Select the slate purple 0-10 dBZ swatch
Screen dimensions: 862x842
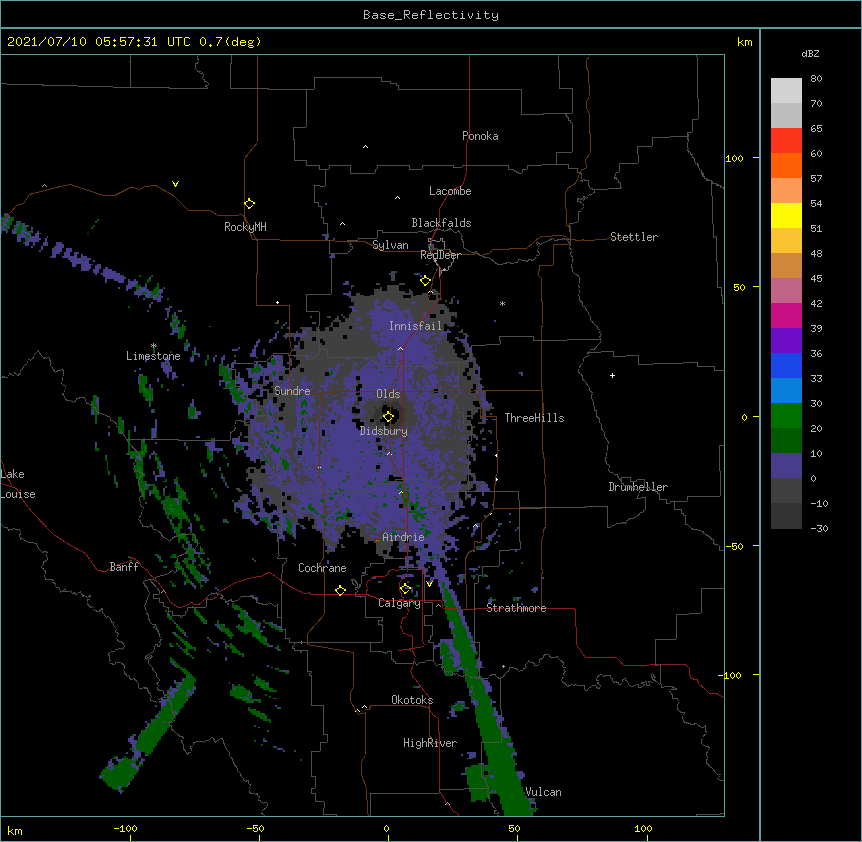786,466
